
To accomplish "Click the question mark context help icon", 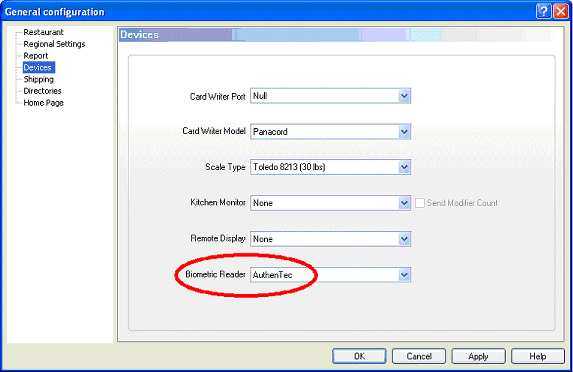I will click(x=543, y=11).
